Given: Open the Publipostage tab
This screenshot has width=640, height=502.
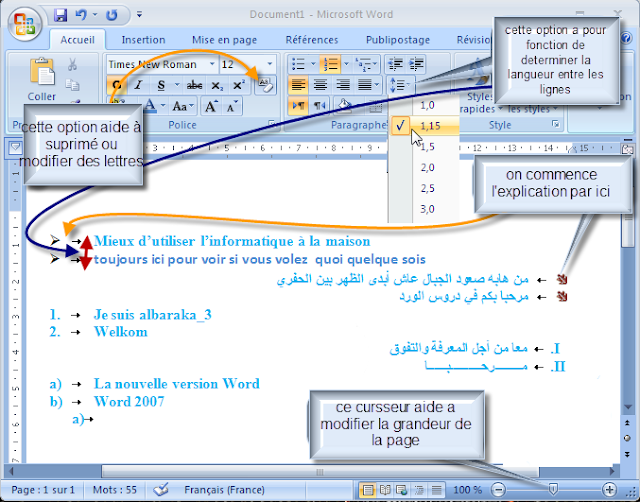Looking at the screenshot, I should (x=398, y=40).
